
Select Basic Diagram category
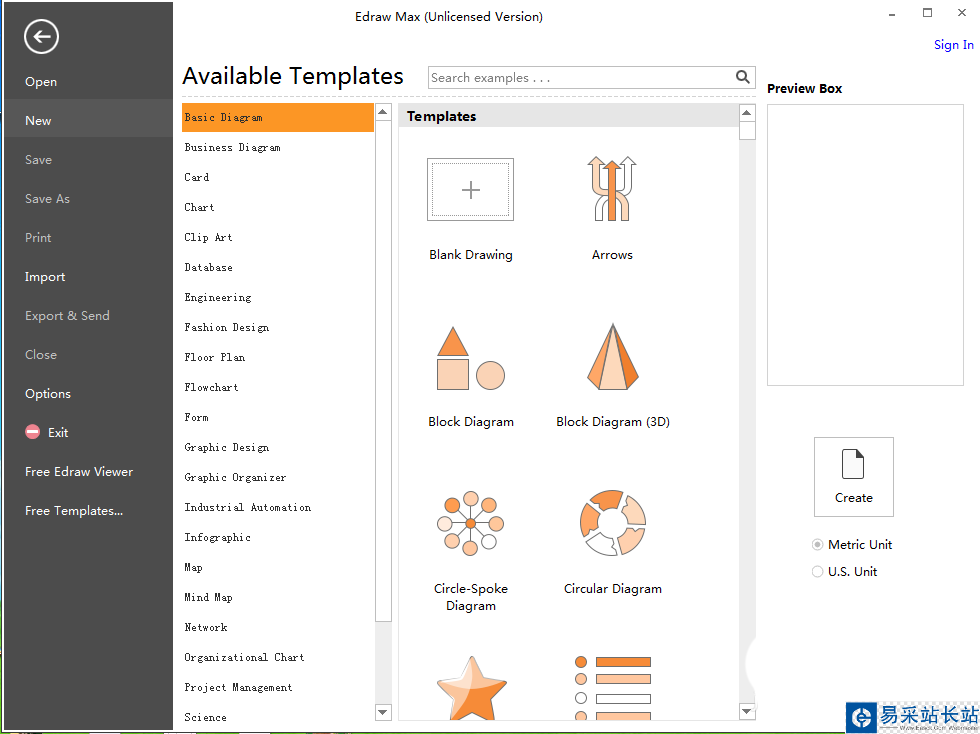[x=278, y=117]
